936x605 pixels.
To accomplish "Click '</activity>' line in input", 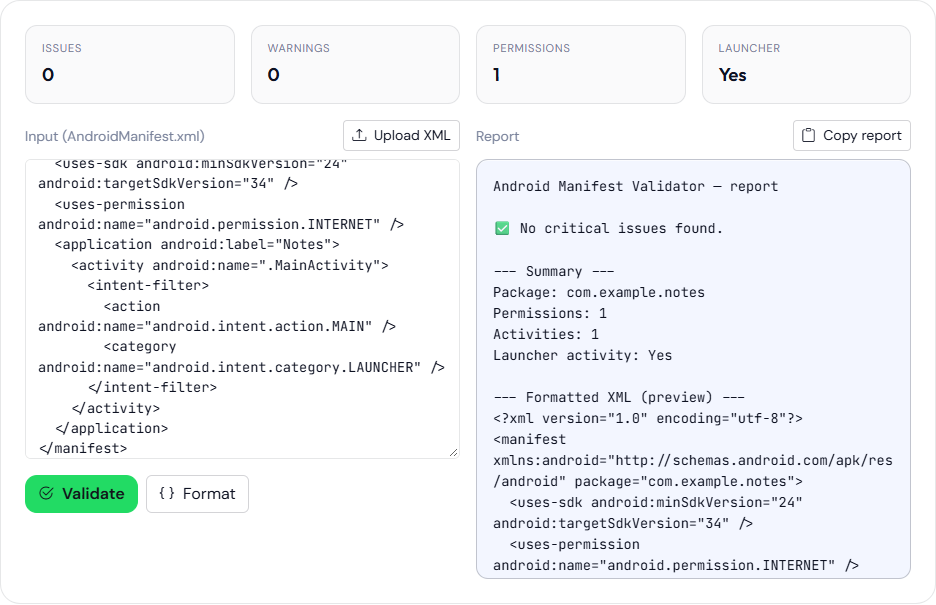I will (116, 408).
